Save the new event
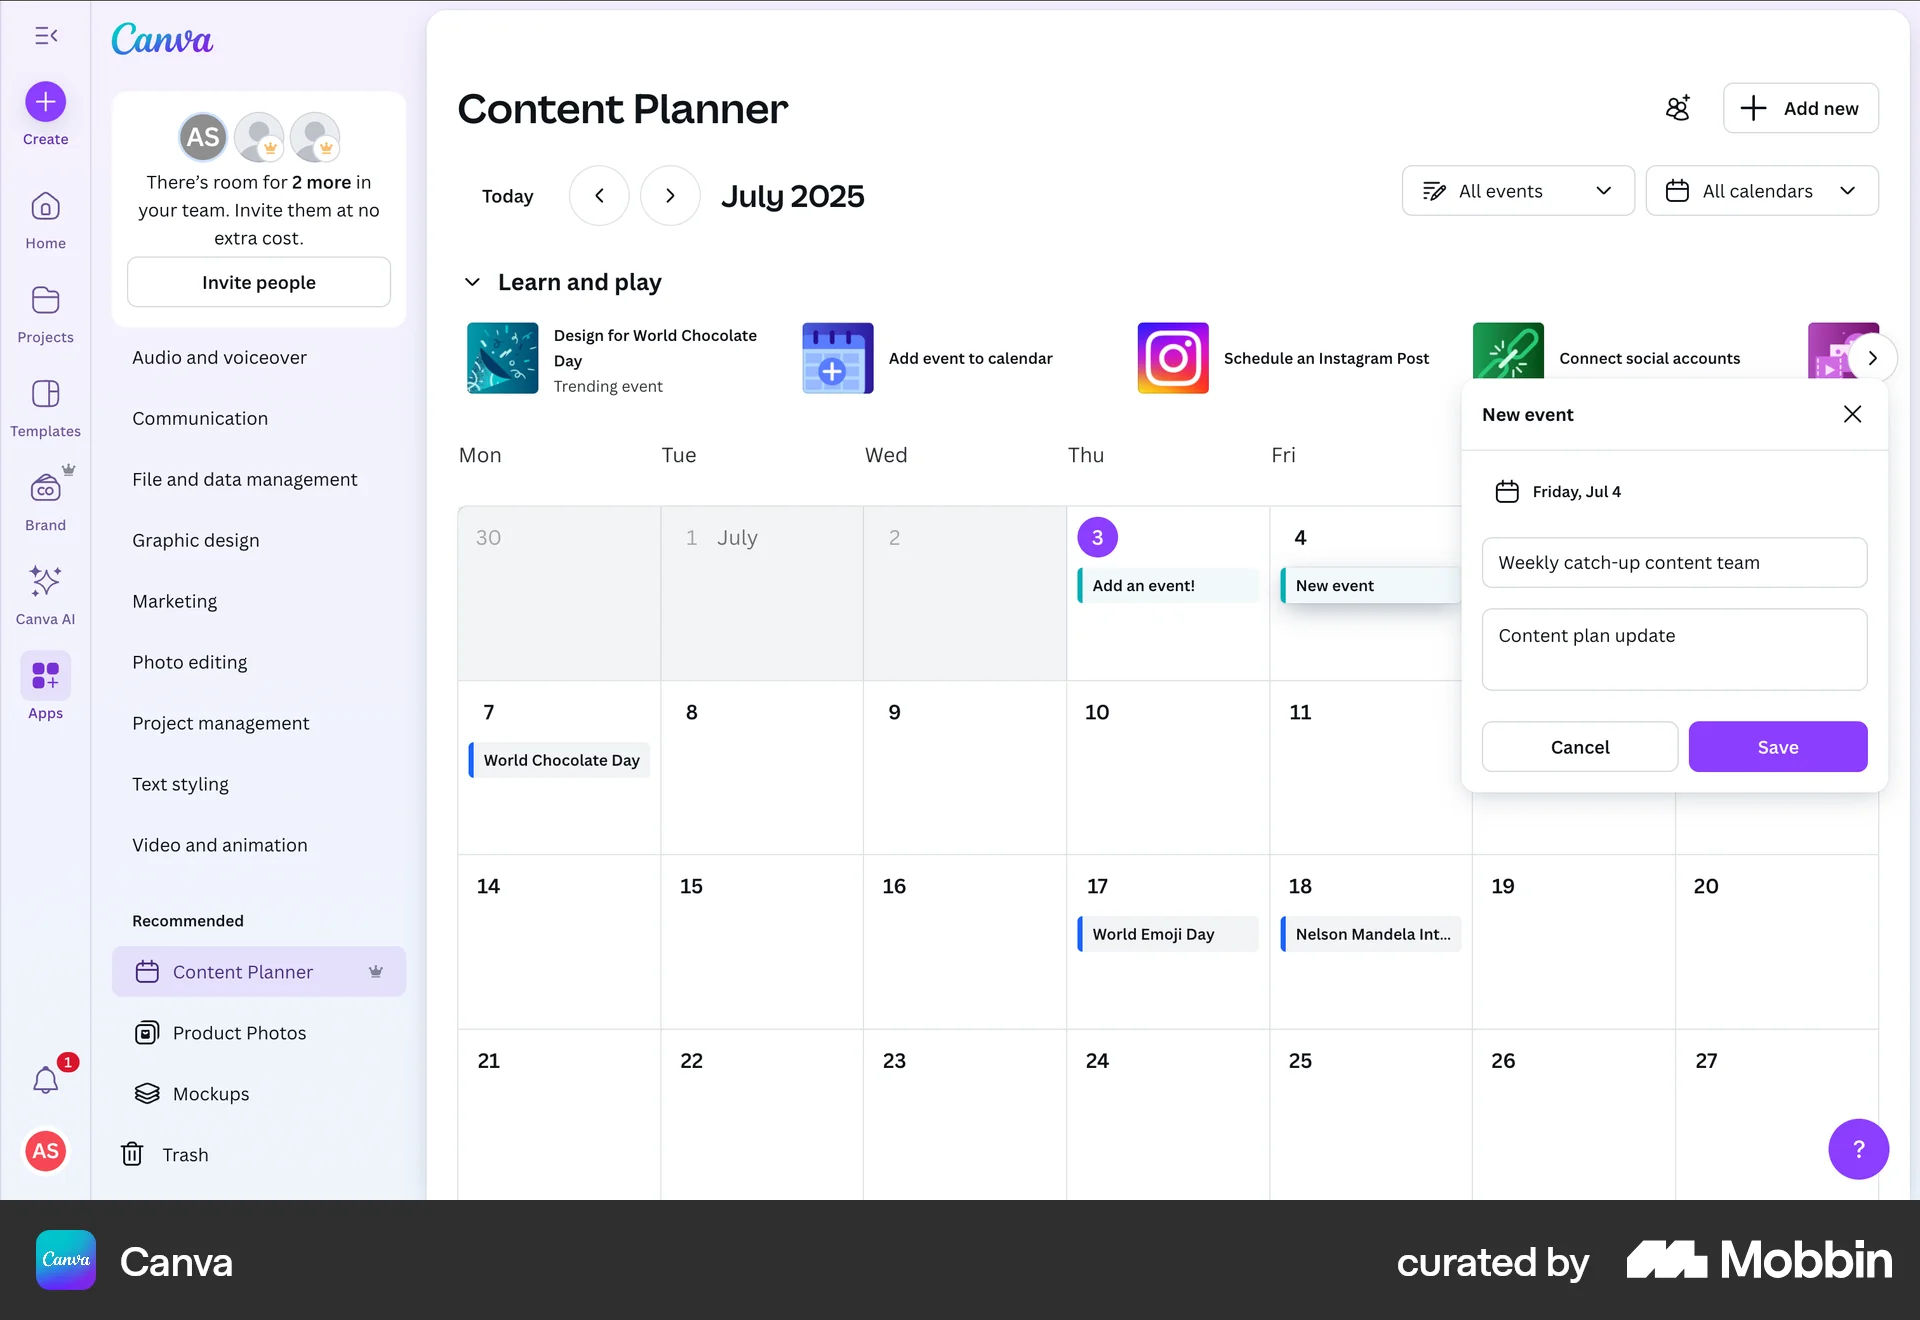 click(x=1777, y=747)
